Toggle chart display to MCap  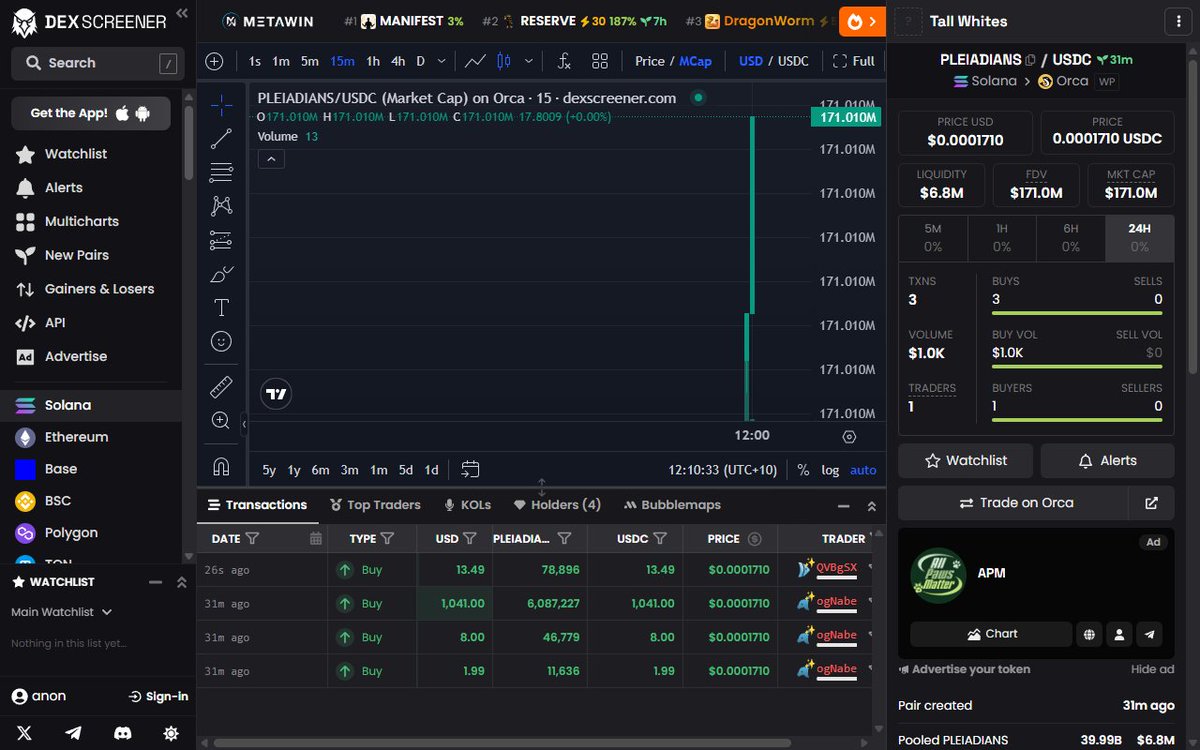click(696, 61)
